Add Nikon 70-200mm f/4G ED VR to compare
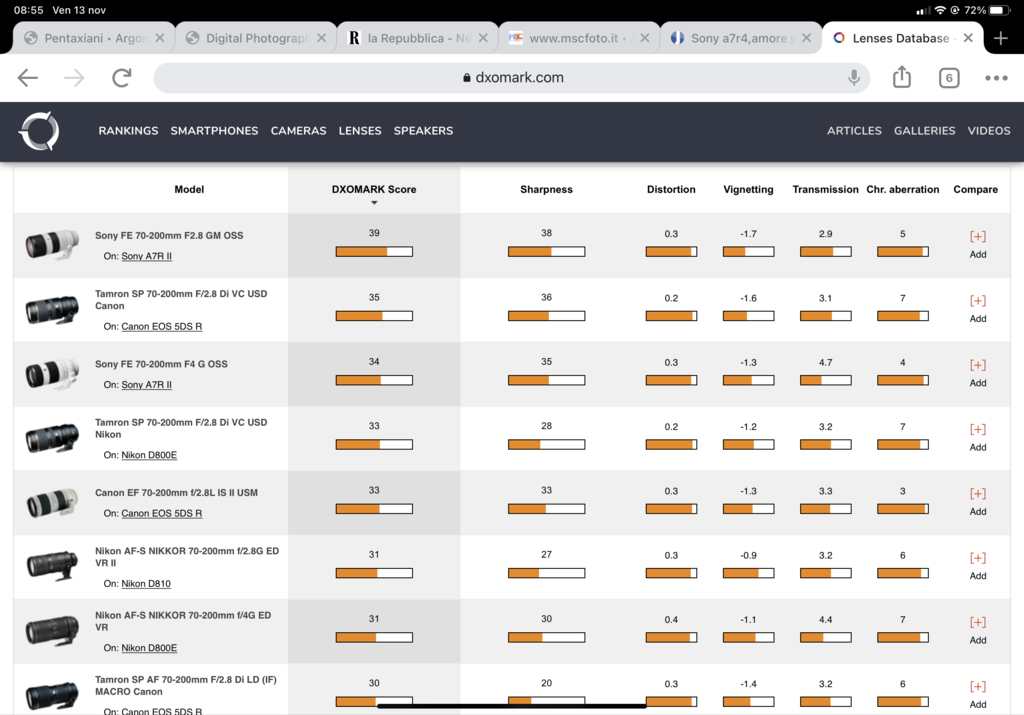The image size is (1024, 715). point(978,629)
